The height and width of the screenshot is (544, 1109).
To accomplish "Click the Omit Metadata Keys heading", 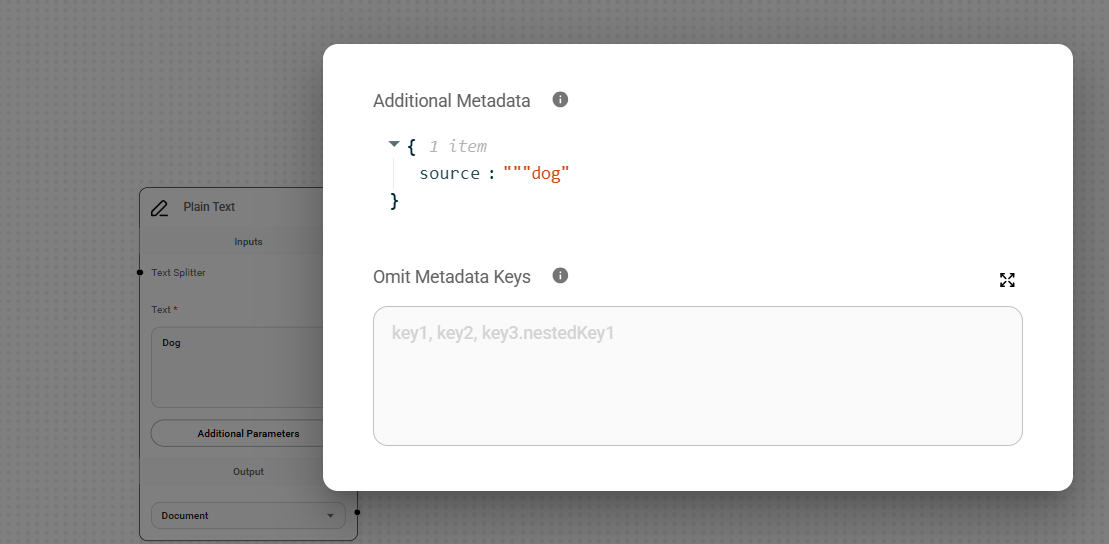I will (451, 277).
